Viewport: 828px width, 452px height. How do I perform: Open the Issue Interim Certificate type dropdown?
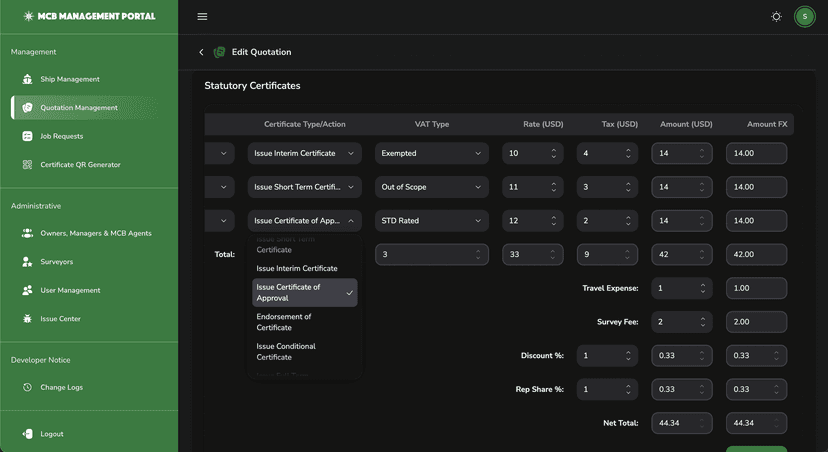tap(305, 153)
